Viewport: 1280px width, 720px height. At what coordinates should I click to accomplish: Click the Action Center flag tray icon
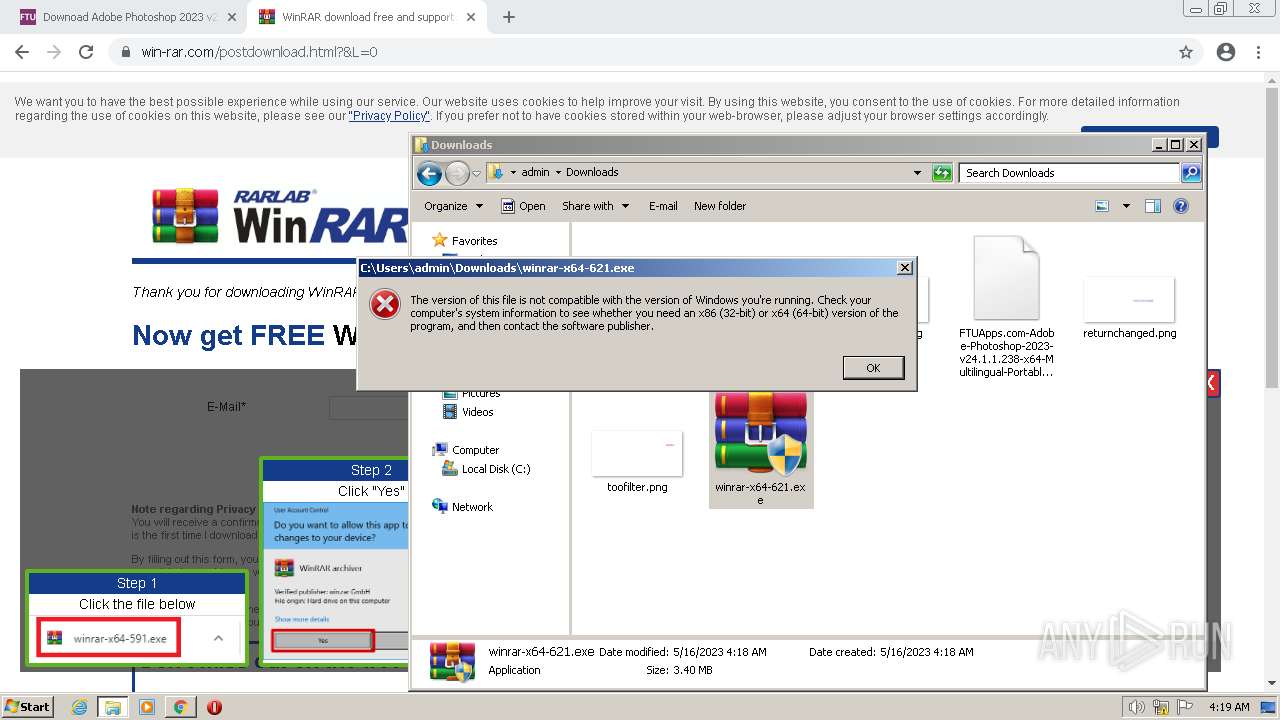(1184, 707)
